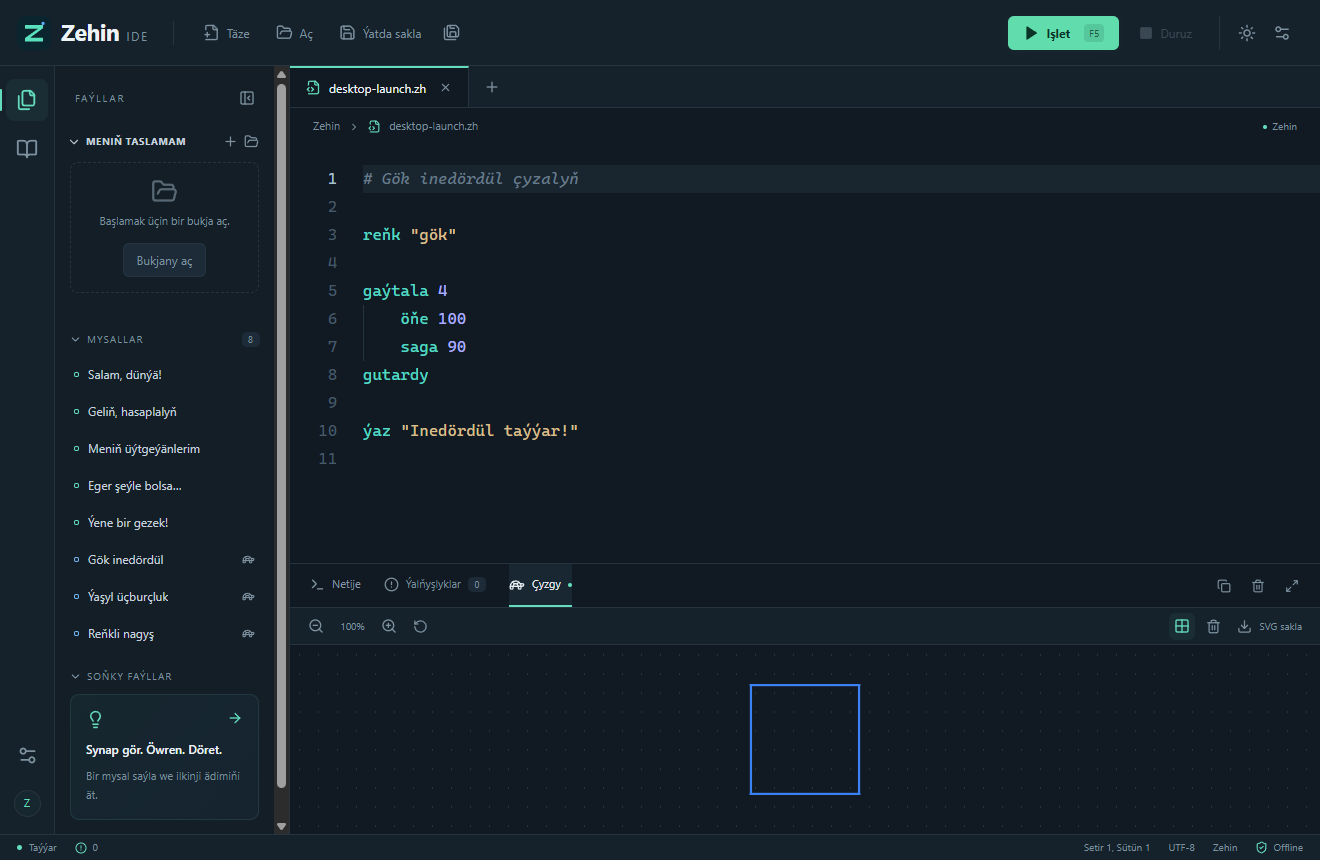Add a new editor tab
Image resolution: width=1320 pixels, height=860 pixels.
click(492, 87)
